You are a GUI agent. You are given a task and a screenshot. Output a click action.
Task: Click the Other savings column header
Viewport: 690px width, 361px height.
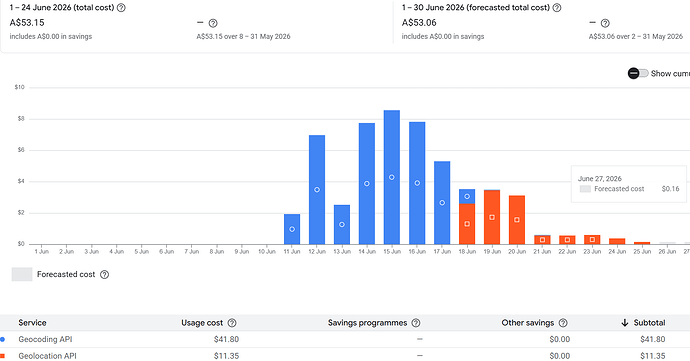(528, 323)
